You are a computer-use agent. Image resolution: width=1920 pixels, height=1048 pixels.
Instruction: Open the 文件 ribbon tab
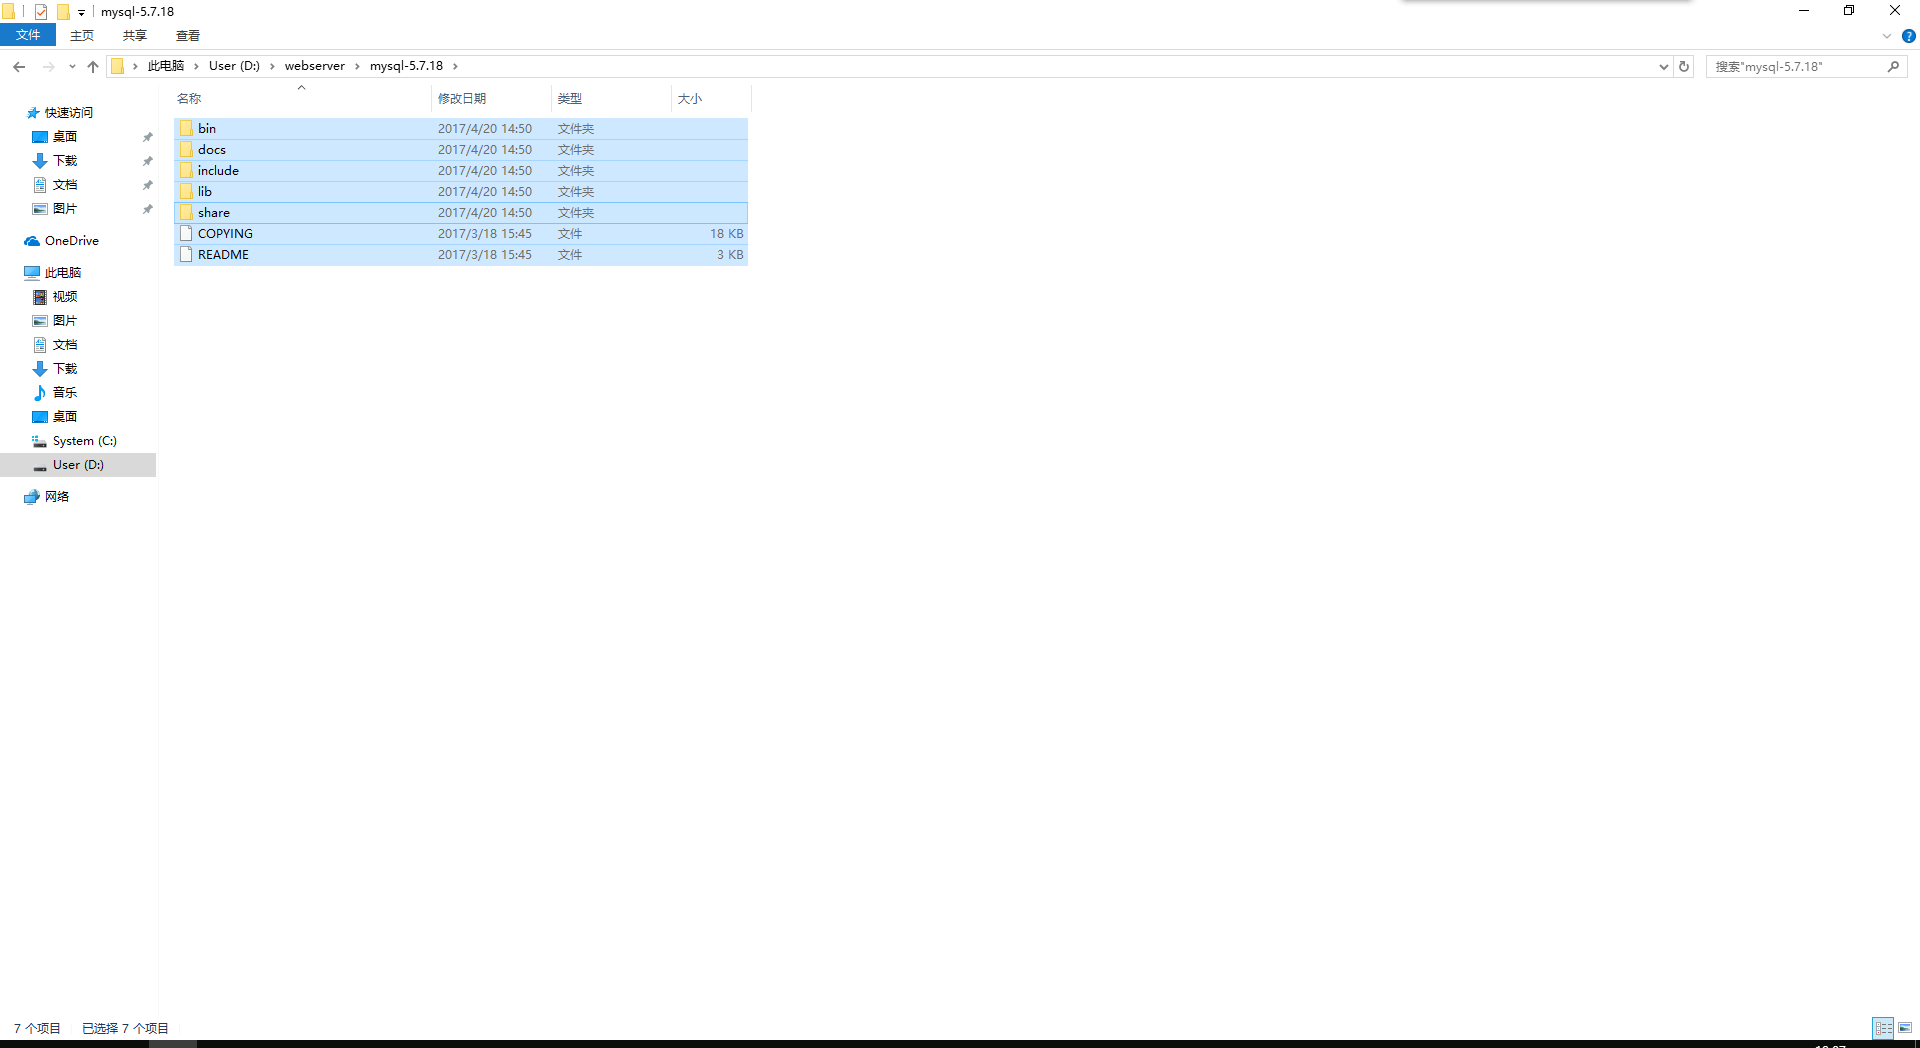point(28,35)
